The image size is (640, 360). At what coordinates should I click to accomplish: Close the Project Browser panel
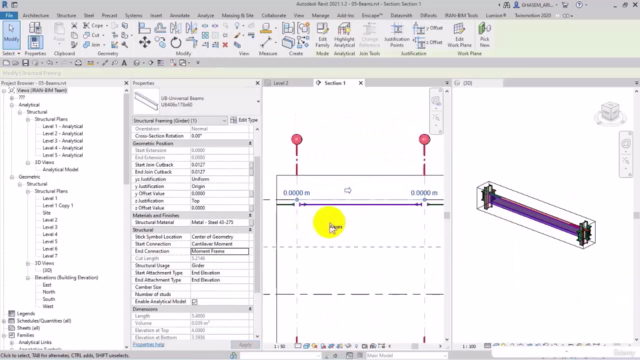126,83
